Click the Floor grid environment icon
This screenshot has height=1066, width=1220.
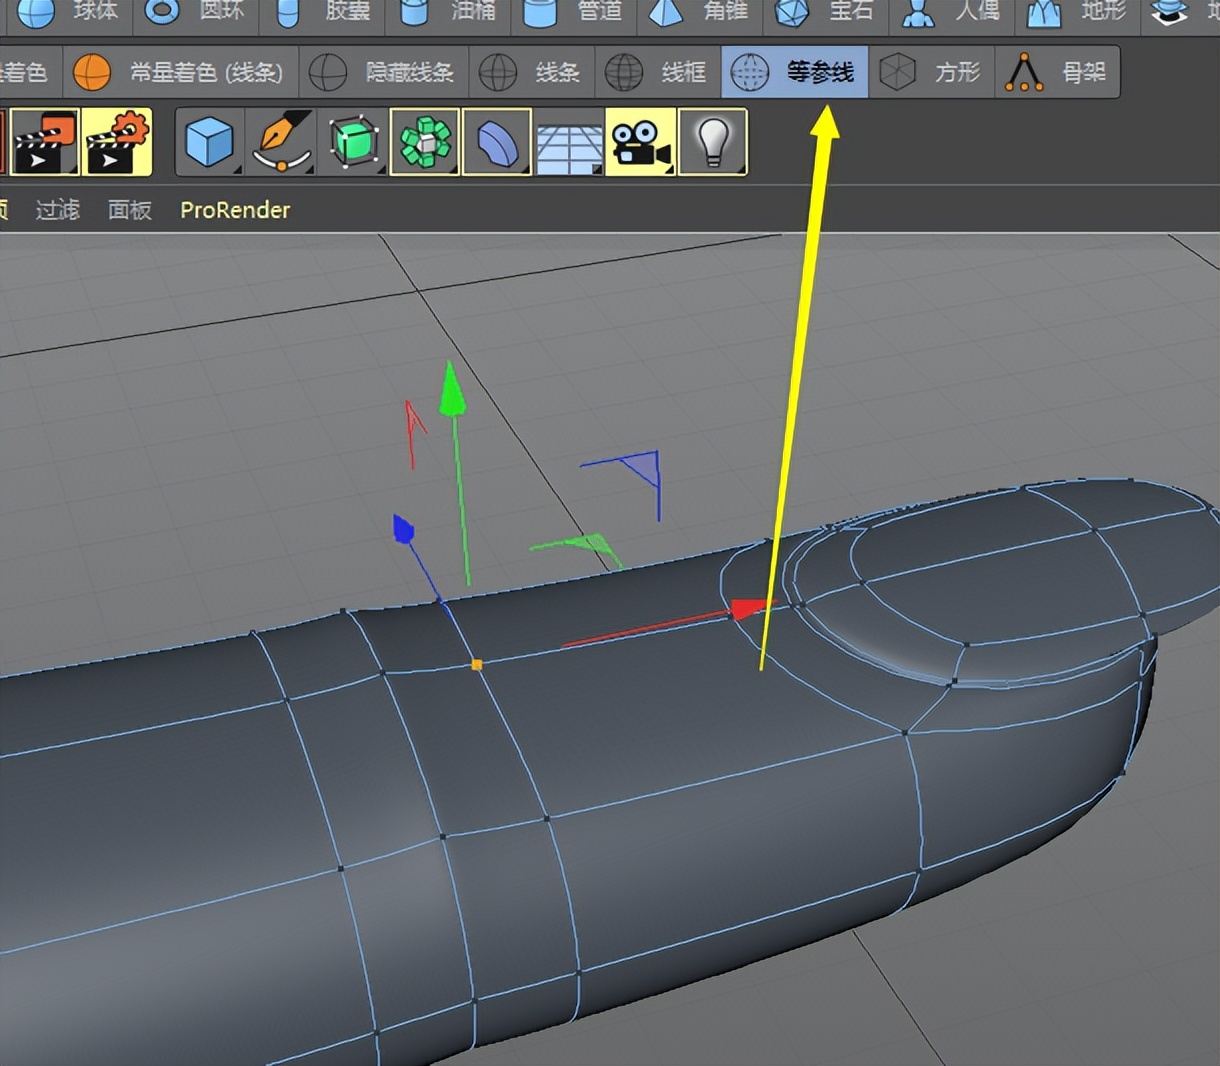click(x=569, y=142)
